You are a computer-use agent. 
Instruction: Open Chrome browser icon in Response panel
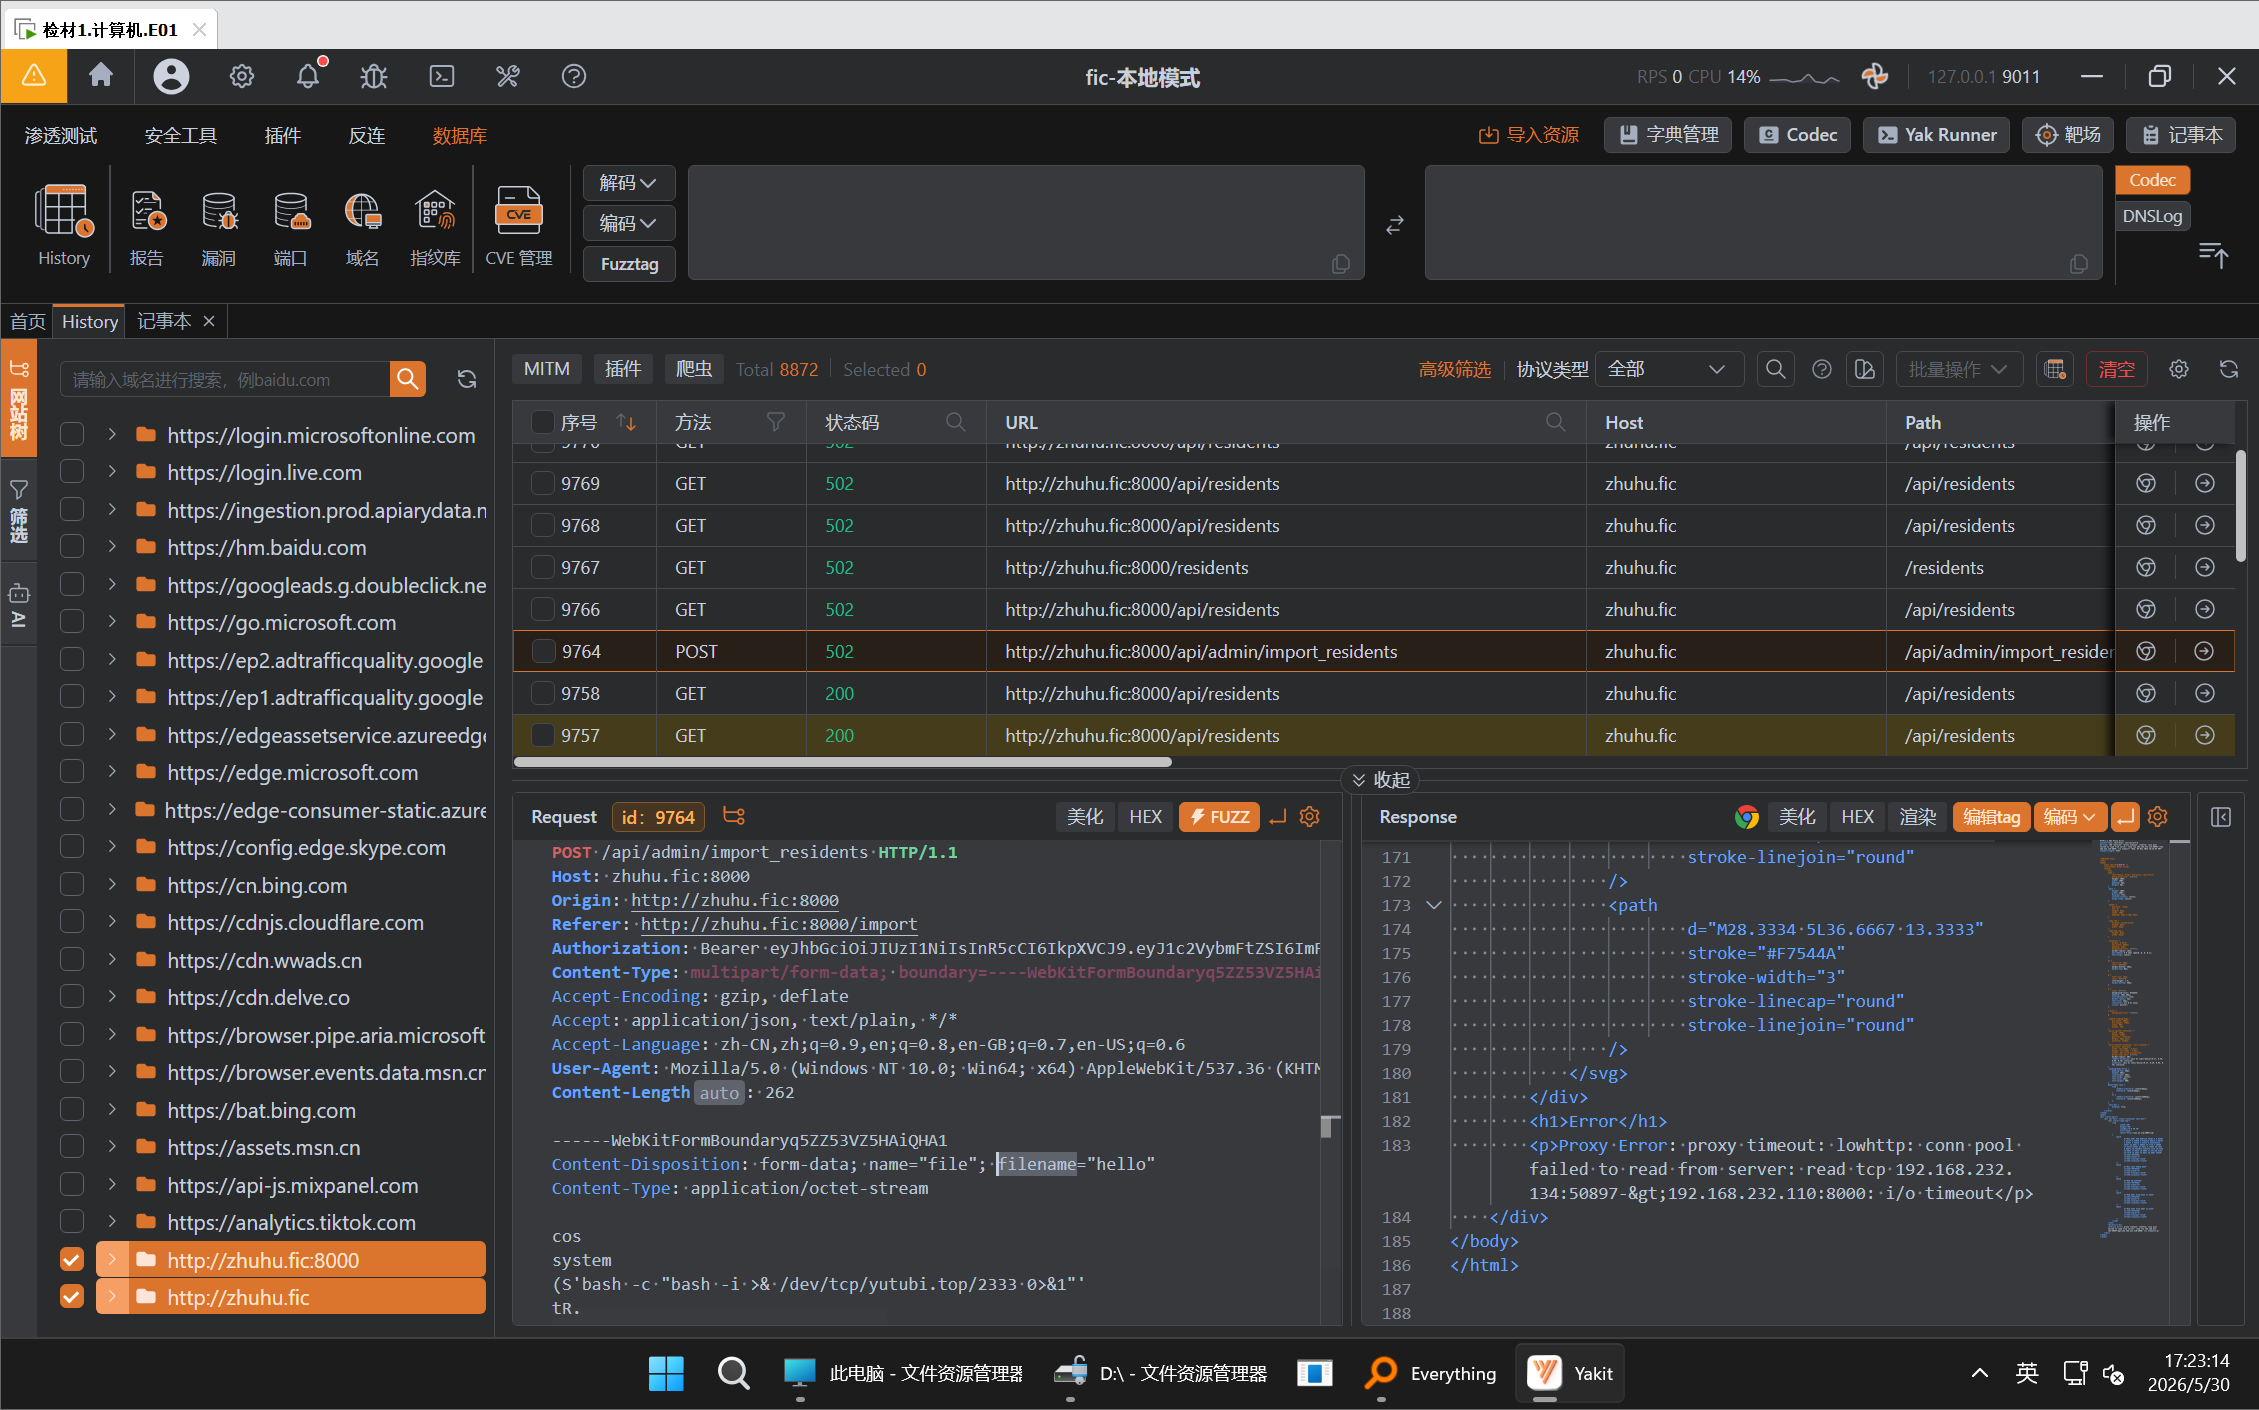coord(1746,817)
